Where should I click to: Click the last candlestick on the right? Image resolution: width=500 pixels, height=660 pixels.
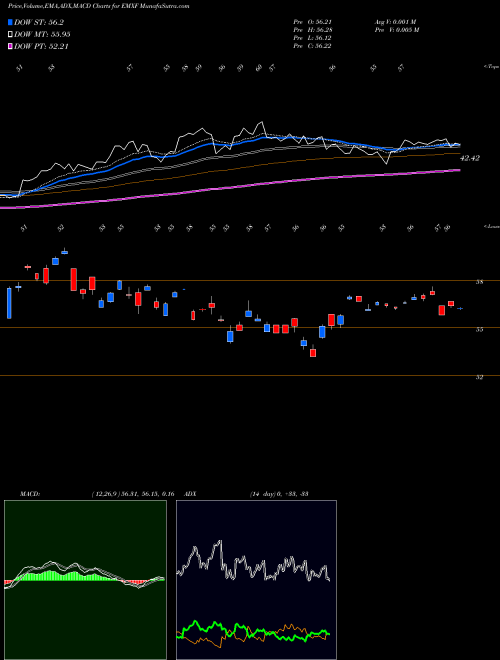pos(460,309)
